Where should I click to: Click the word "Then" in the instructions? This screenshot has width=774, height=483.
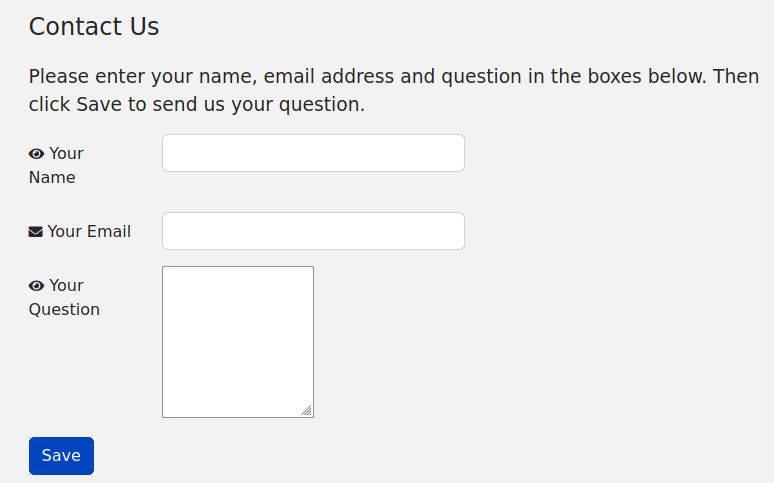tap(736, 76)
